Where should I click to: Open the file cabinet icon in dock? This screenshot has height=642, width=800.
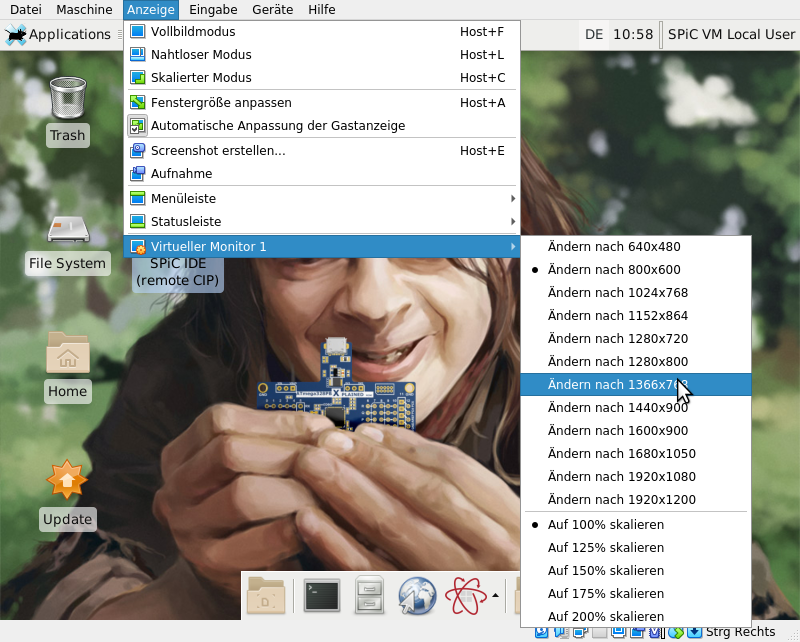pos(369,596)
